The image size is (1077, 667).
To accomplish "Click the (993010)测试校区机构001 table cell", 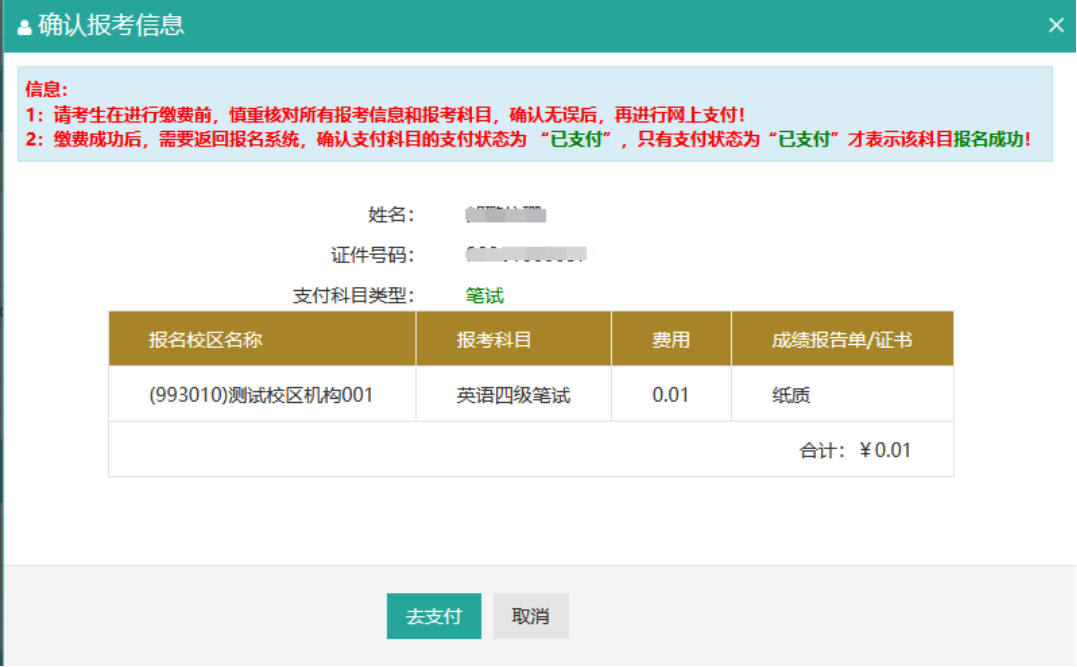I will point(261,395).
